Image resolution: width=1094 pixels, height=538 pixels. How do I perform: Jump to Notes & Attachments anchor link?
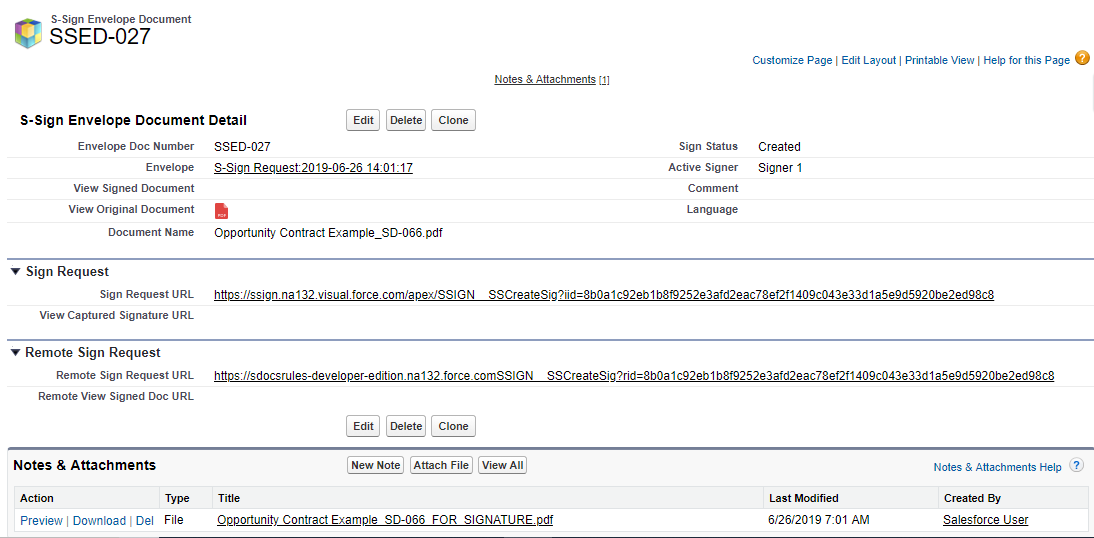point(545,80)
